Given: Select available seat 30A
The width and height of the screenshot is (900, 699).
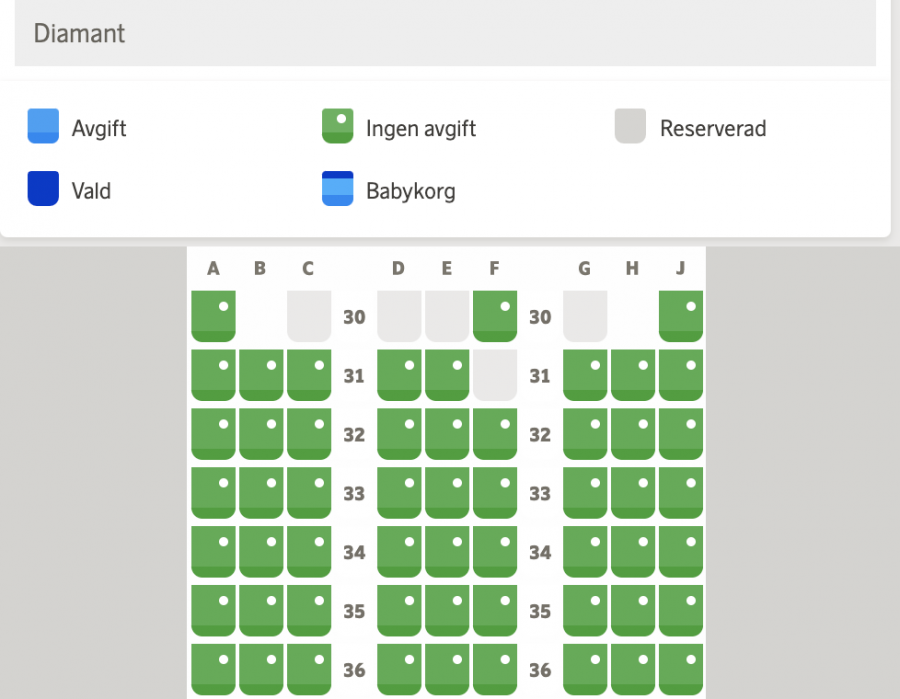Looking at the screenshot, I should (213, 316).
